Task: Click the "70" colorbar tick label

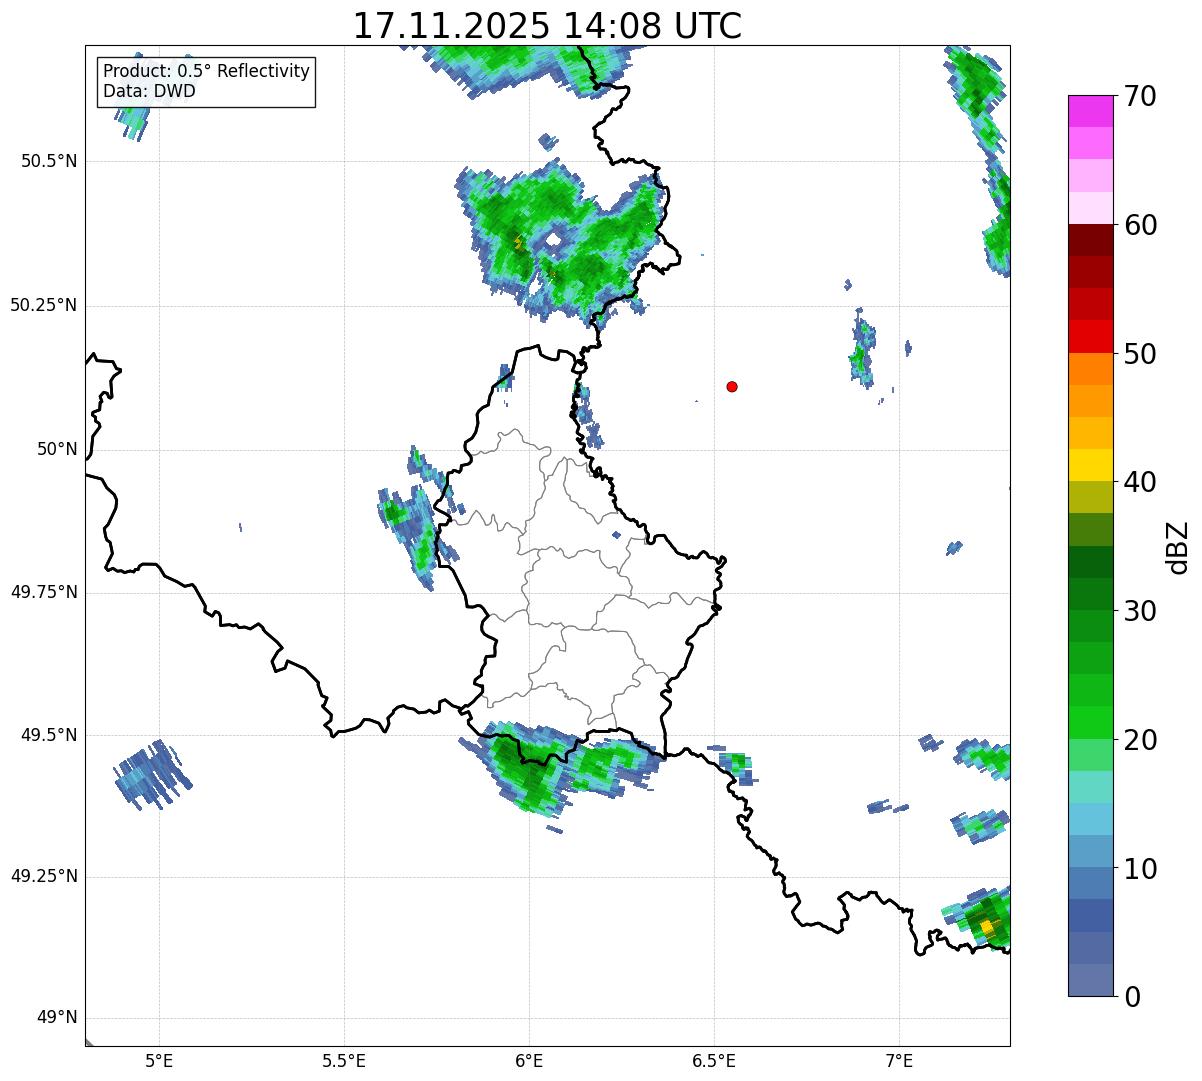Action: click(x=1139, y=96)
